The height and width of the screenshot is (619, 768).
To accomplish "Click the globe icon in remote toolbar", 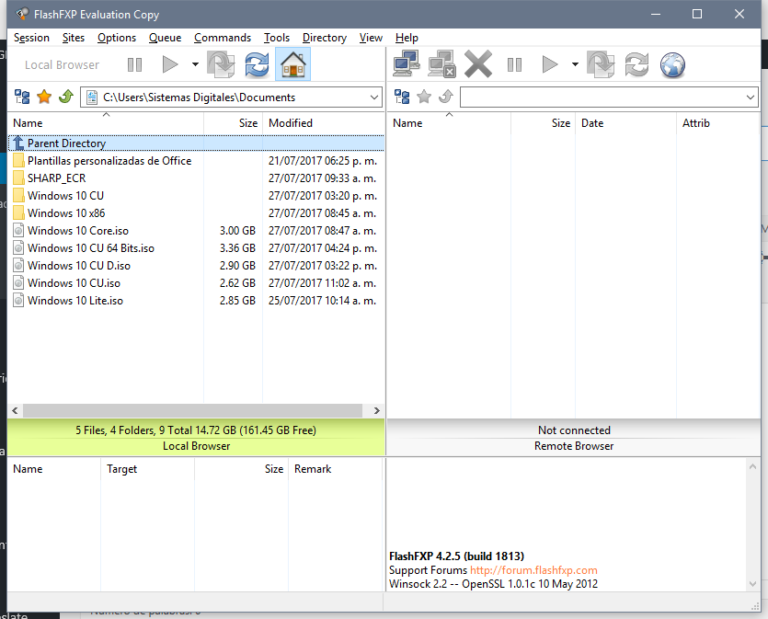I will [x=673, y=65].
